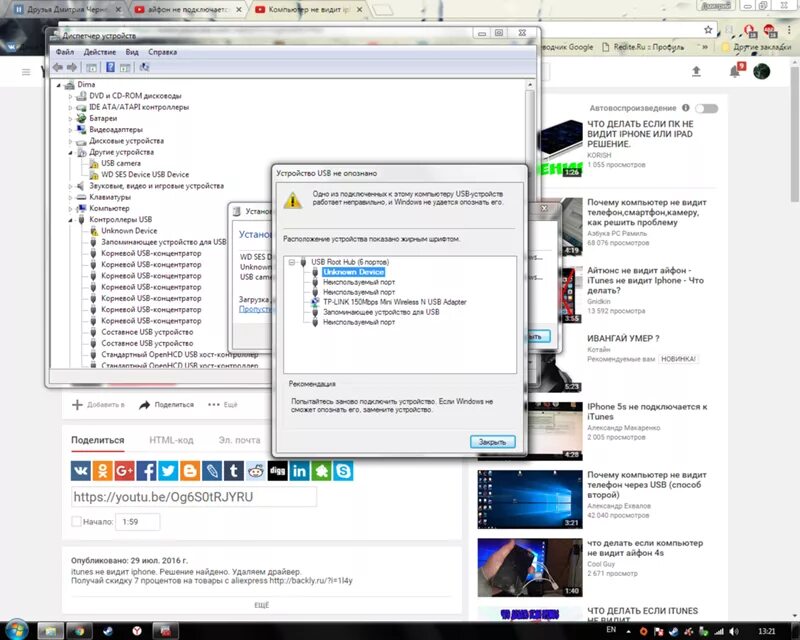Switch to the HTML-код tab

click(171, 440)
